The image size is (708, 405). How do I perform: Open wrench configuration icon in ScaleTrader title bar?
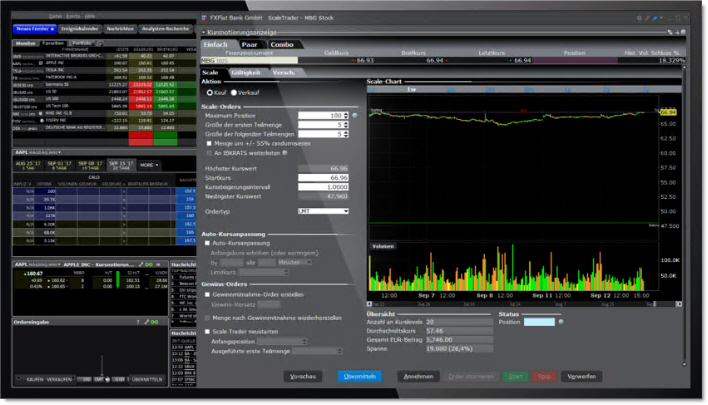648,18
